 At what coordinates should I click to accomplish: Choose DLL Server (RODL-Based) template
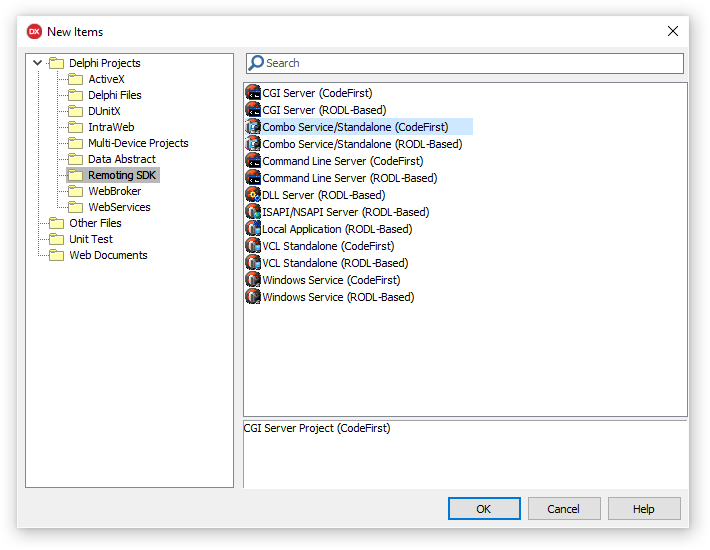click(x=324, y=195)
